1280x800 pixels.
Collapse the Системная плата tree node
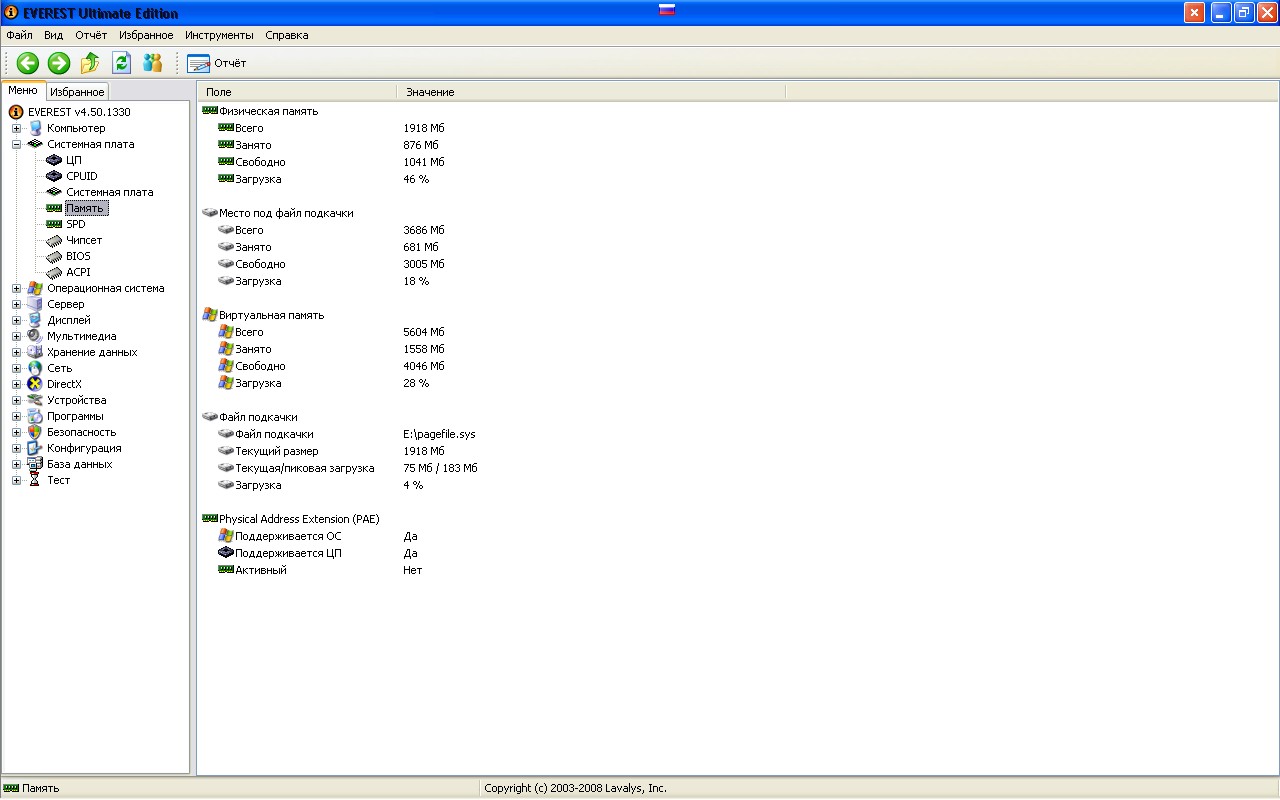[x=16, y=144]
